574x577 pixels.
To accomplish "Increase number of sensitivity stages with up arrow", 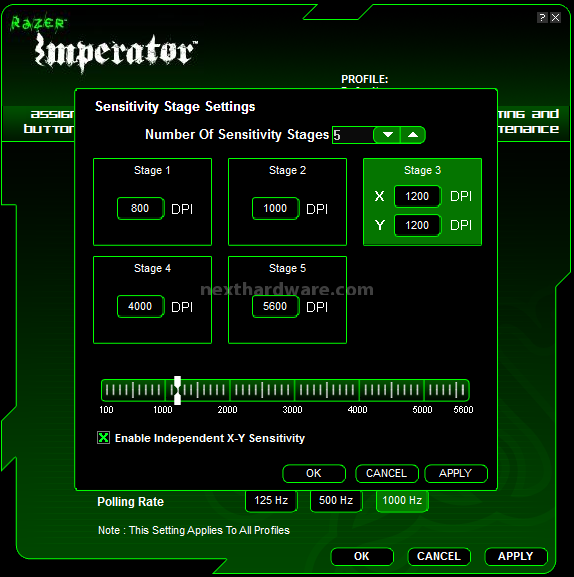I will coord(413,135).
